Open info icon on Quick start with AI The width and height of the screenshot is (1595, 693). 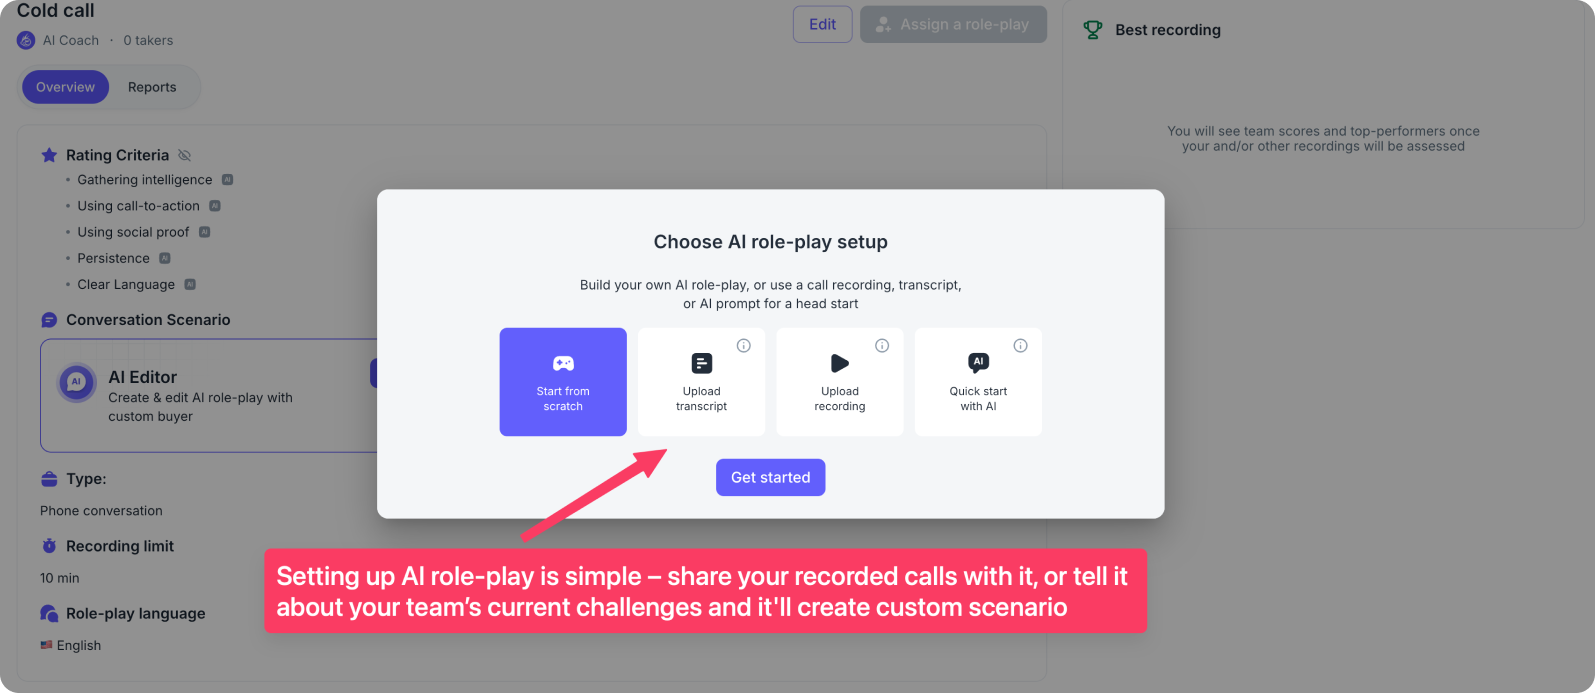1020,346
